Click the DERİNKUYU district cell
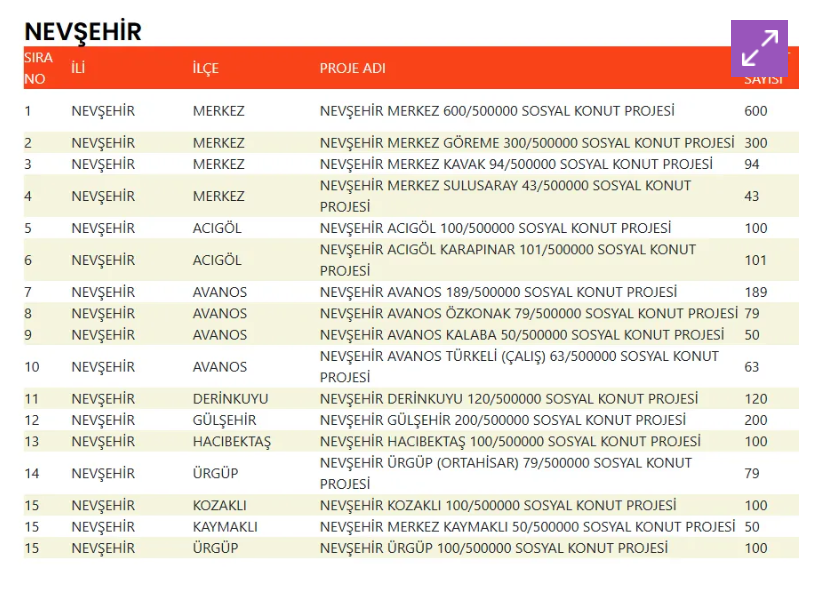This screenshot has width=820, height=595. (230, 399)
